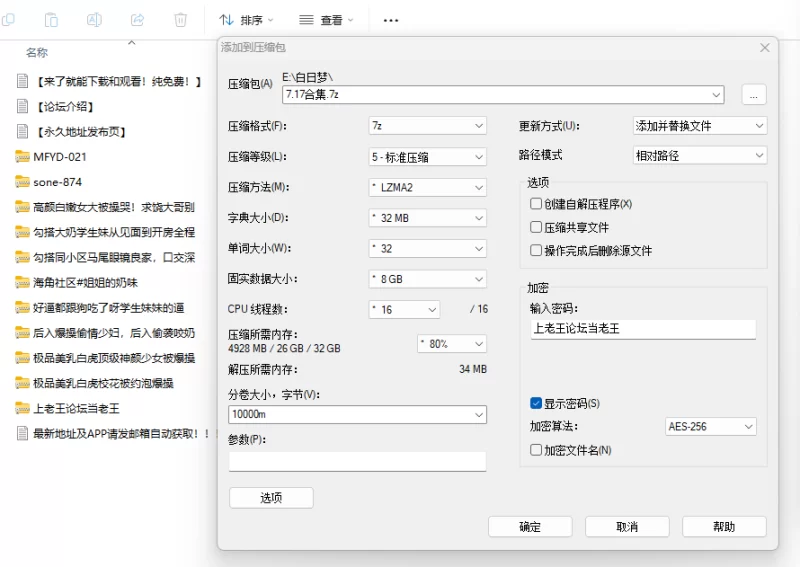Click the rename icon in Explorer toolbar
The width and height of the screenshot is (800, 567).
point(94,20)
